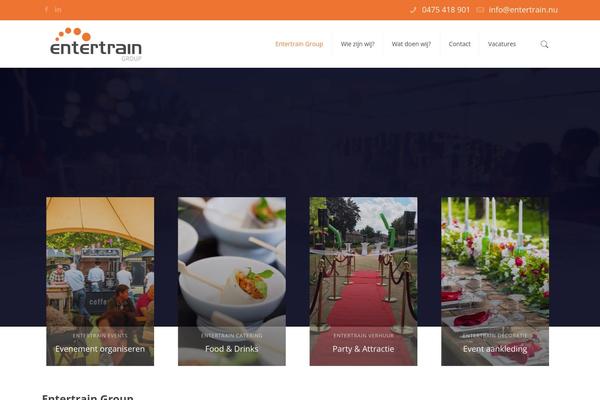Select the Entertrain Group menu item
This screenshot has height=400, width=600.
coord(299,44)
